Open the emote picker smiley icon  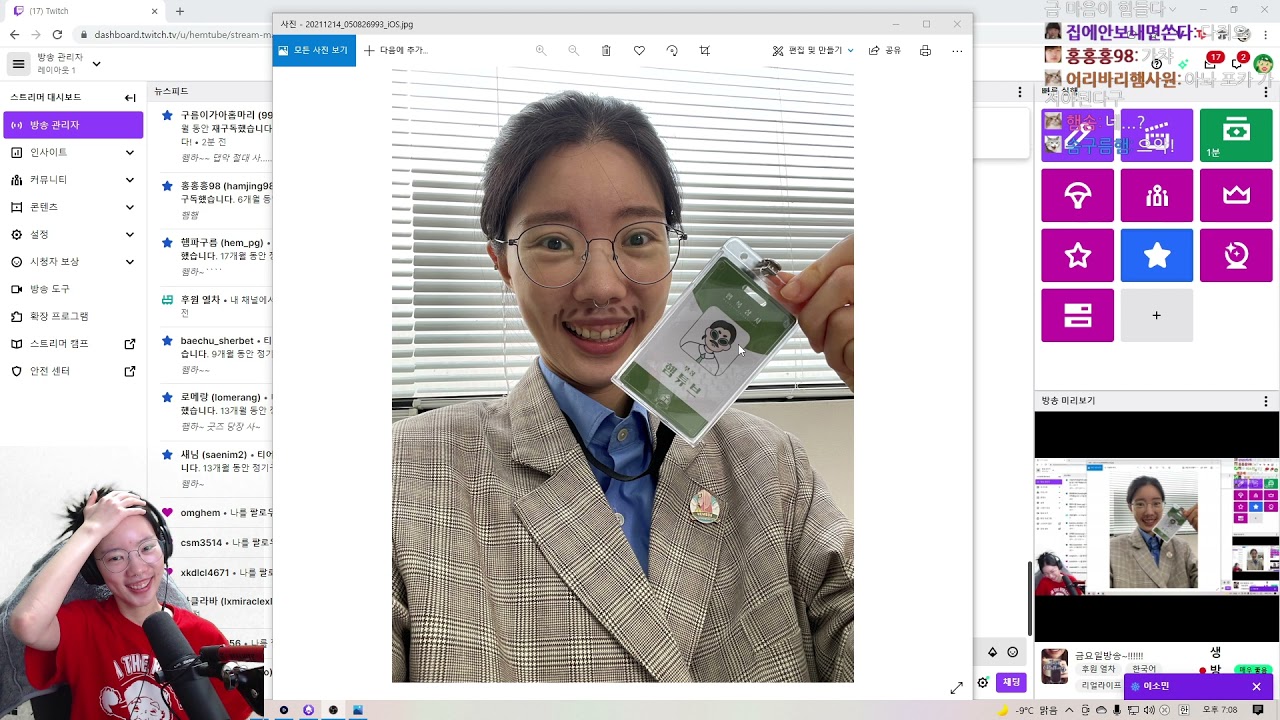tap(1013, 652)
